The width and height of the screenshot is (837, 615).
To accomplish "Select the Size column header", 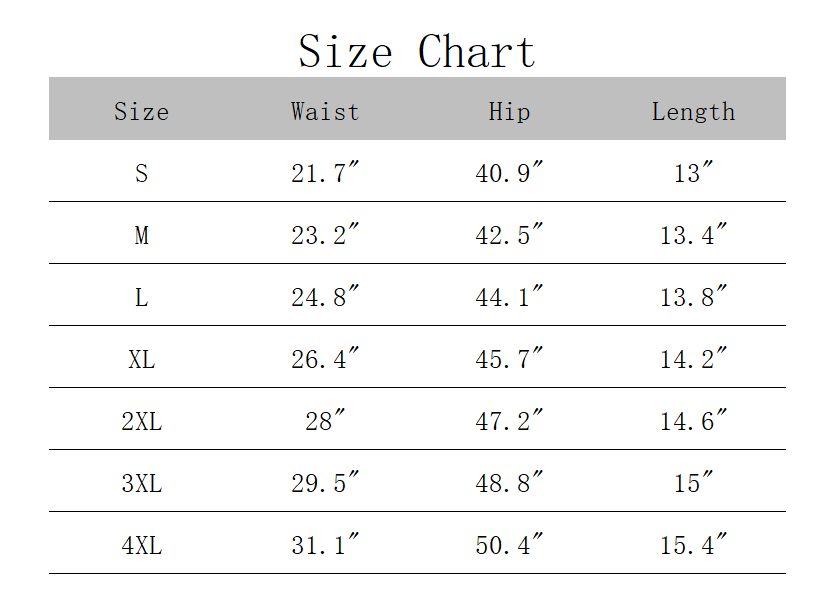I will 141,112.
